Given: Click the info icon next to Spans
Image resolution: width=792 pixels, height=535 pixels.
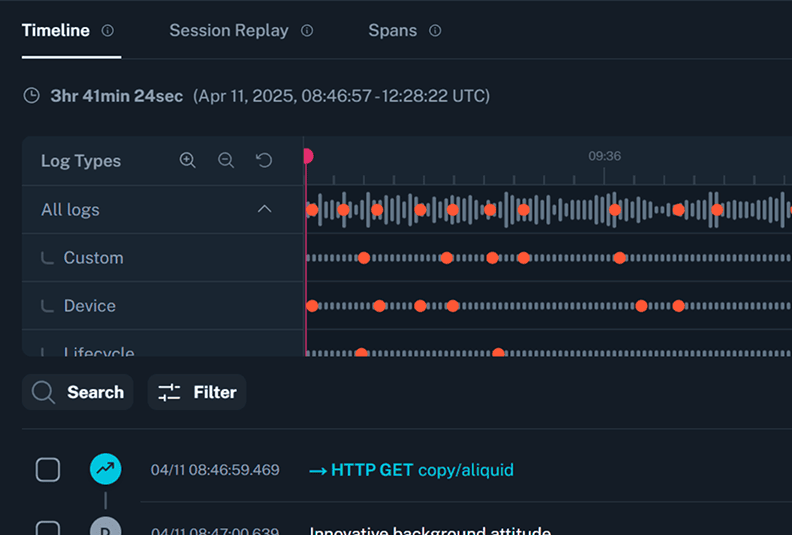Looking at the screenshot, I should pos(435,31).
